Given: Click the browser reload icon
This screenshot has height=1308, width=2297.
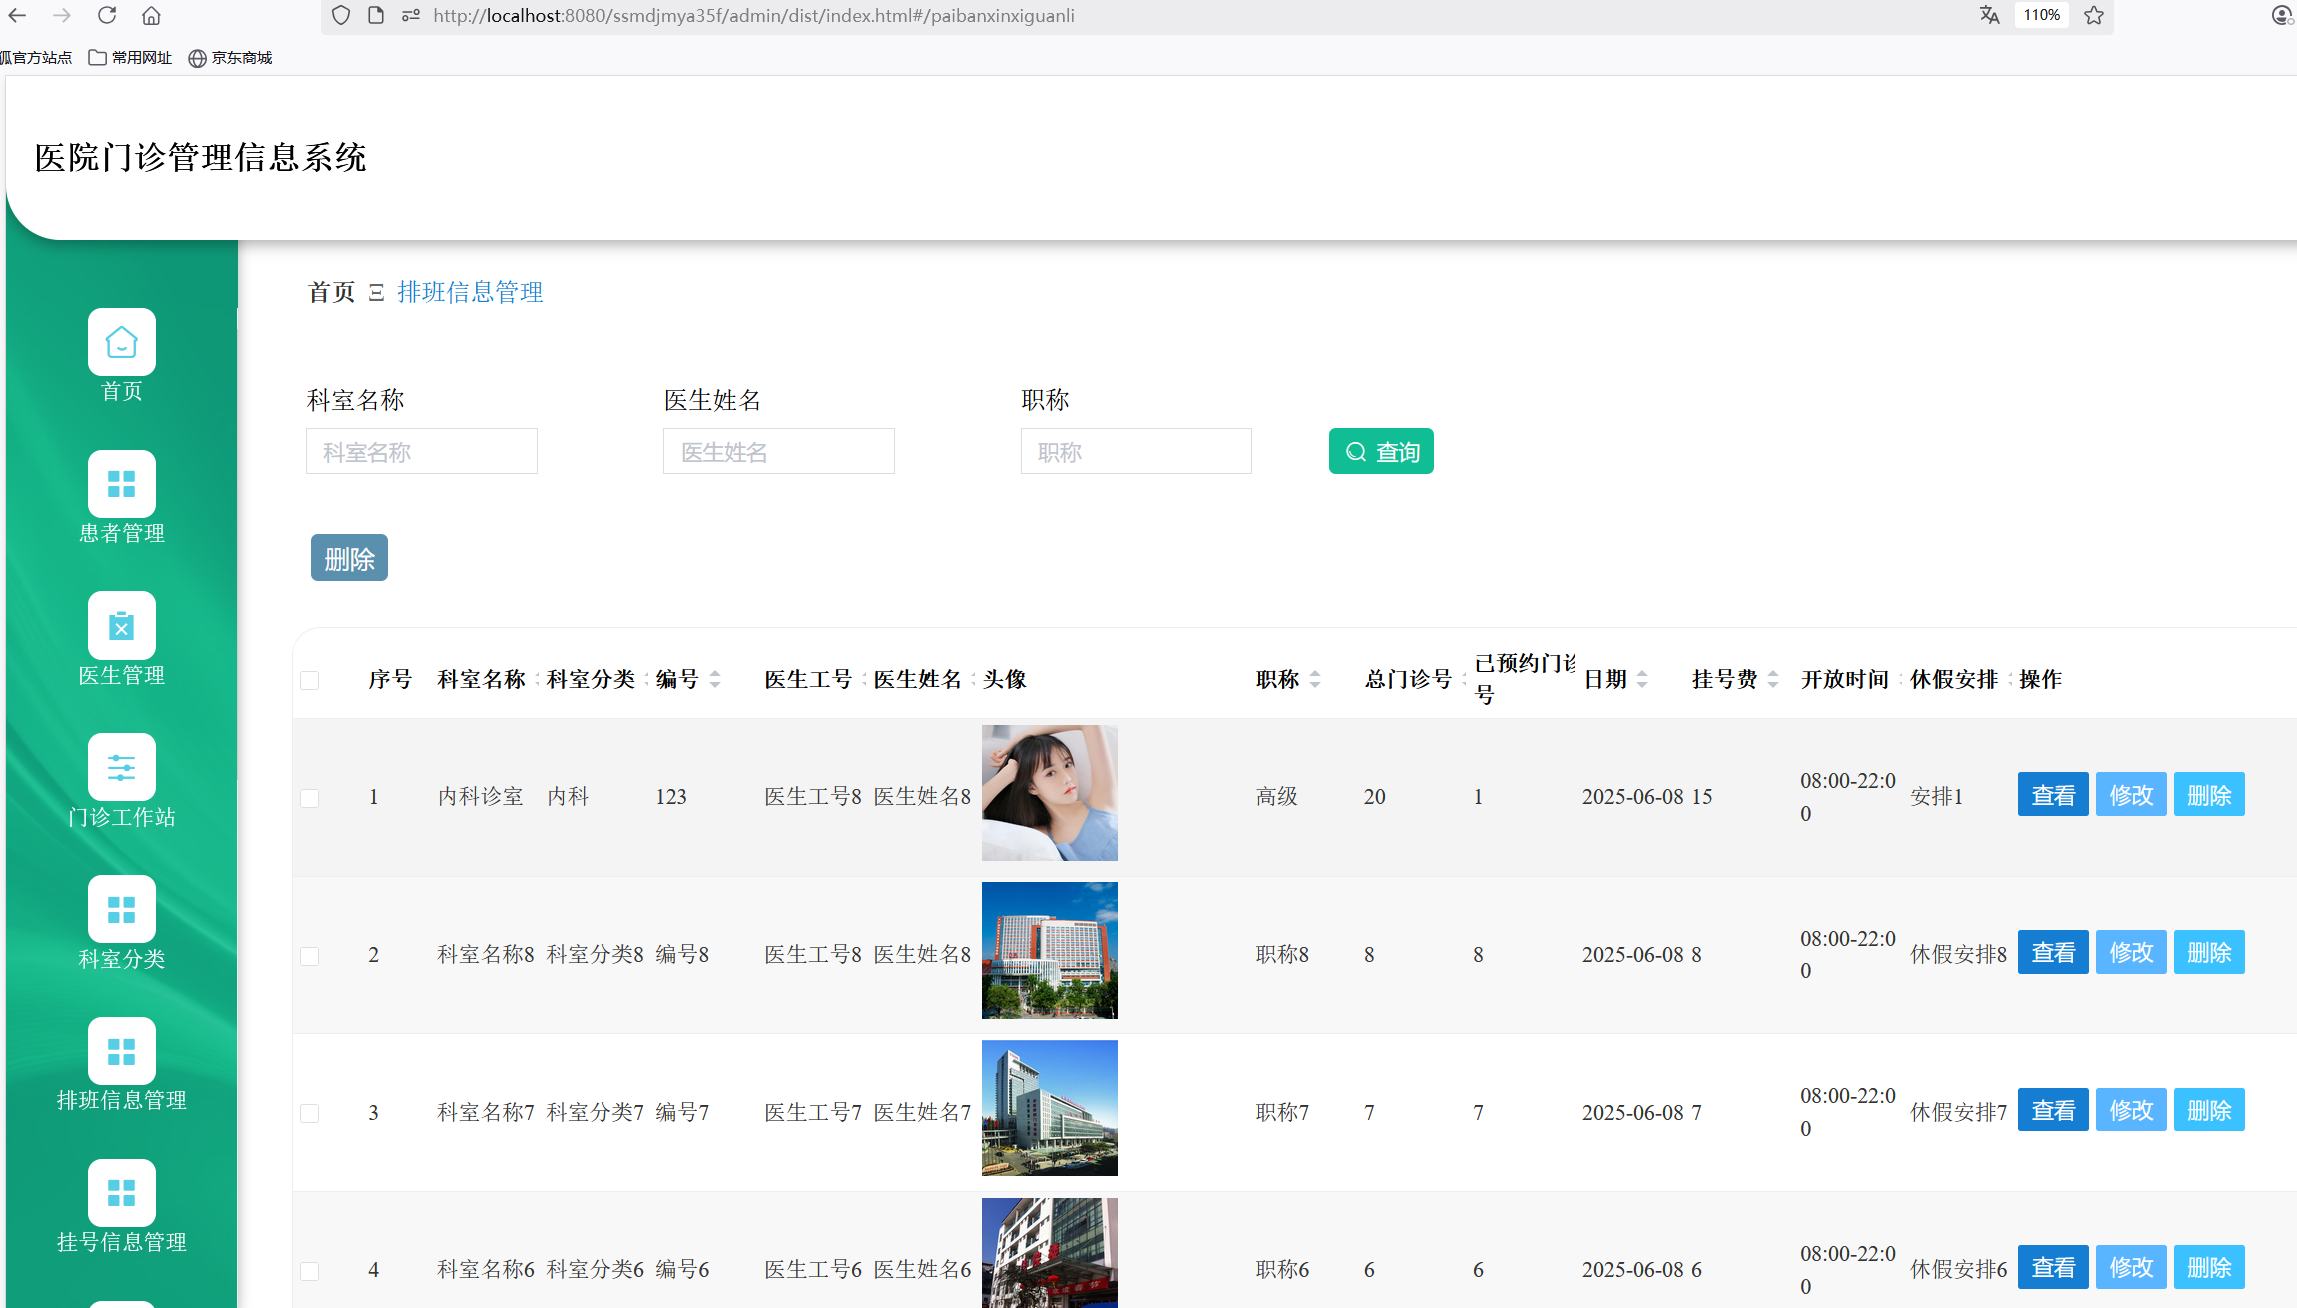Looking at the screenshot, I should click(107, 15).
